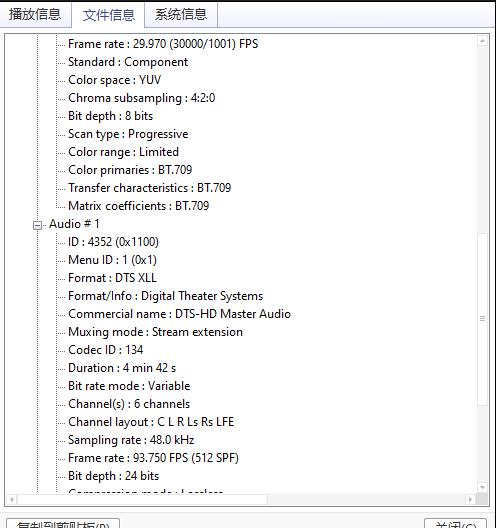496x528 pixels.
Task: Select the Format DTS XLL row
Action: tap(112, 278)
